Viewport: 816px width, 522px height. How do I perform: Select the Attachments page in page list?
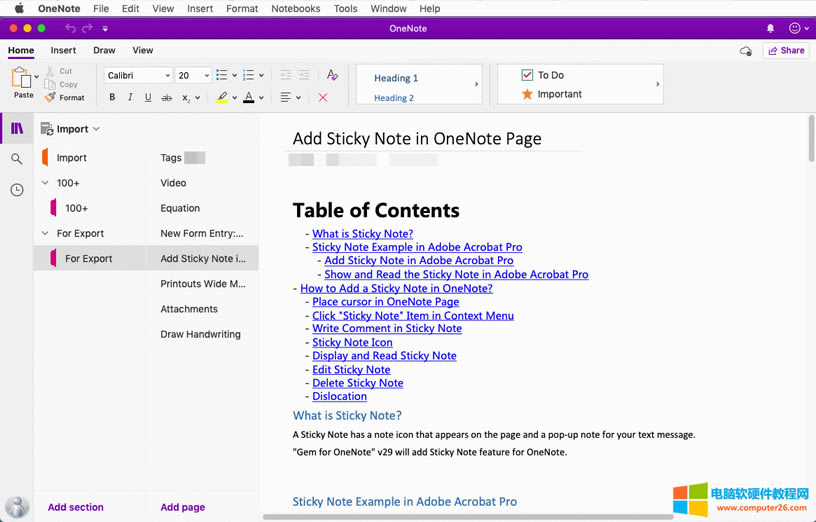click(189, 309)
